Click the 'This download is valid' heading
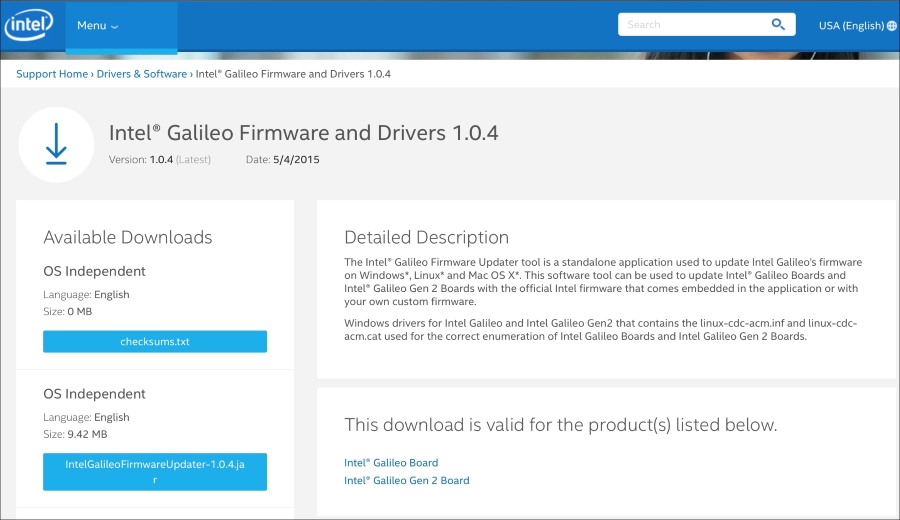 [x=561, y=425]
